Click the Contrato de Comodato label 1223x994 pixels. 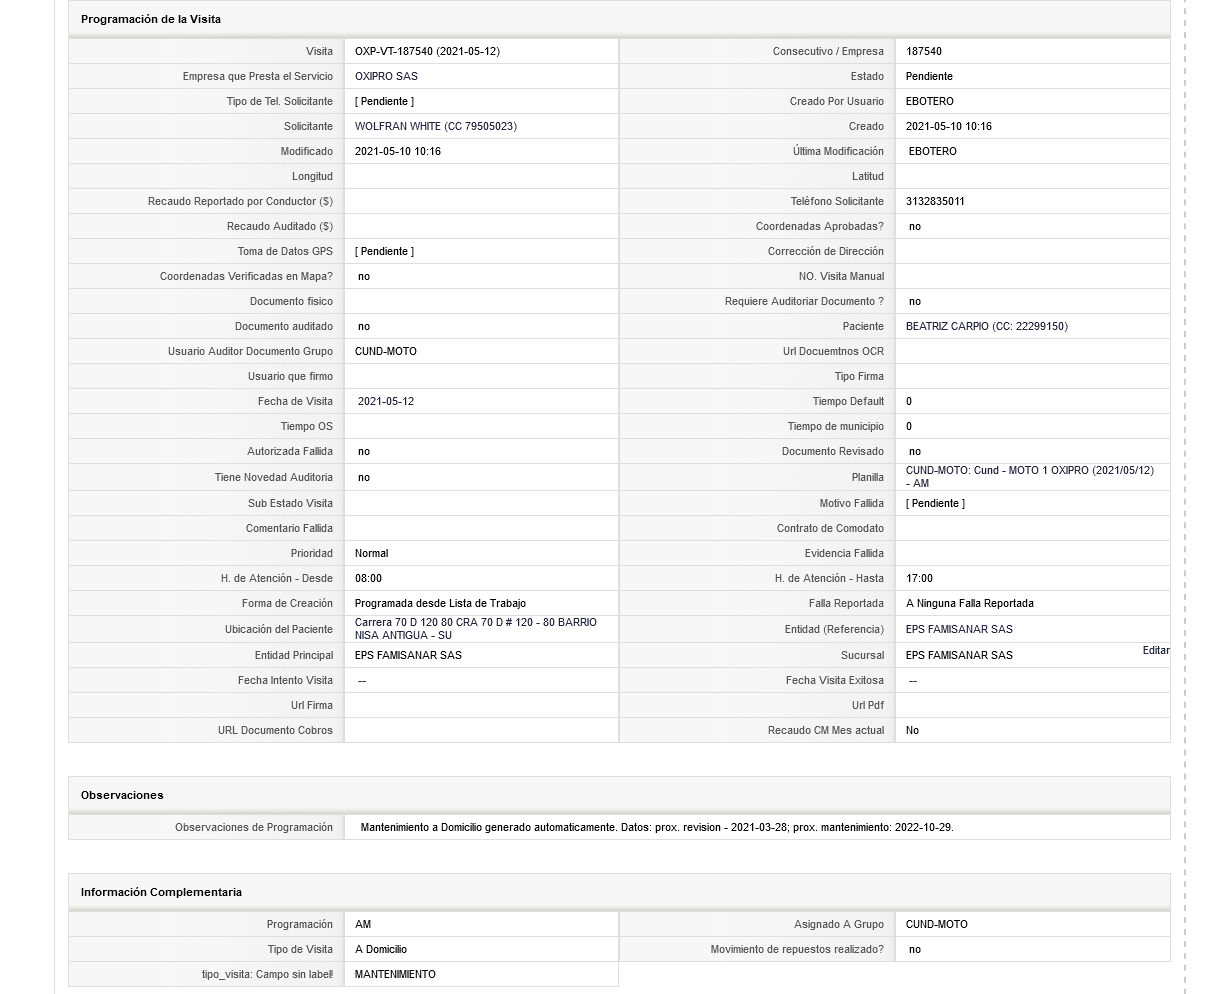tap(830, 528)
